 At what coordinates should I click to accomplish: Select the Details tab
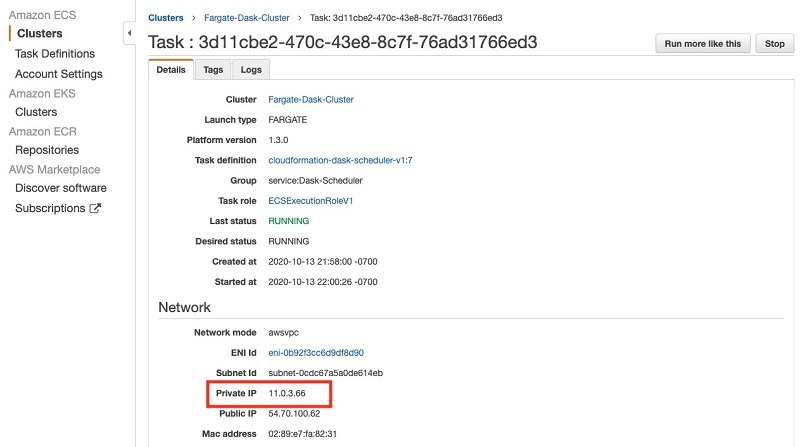(x=171, y=70)
